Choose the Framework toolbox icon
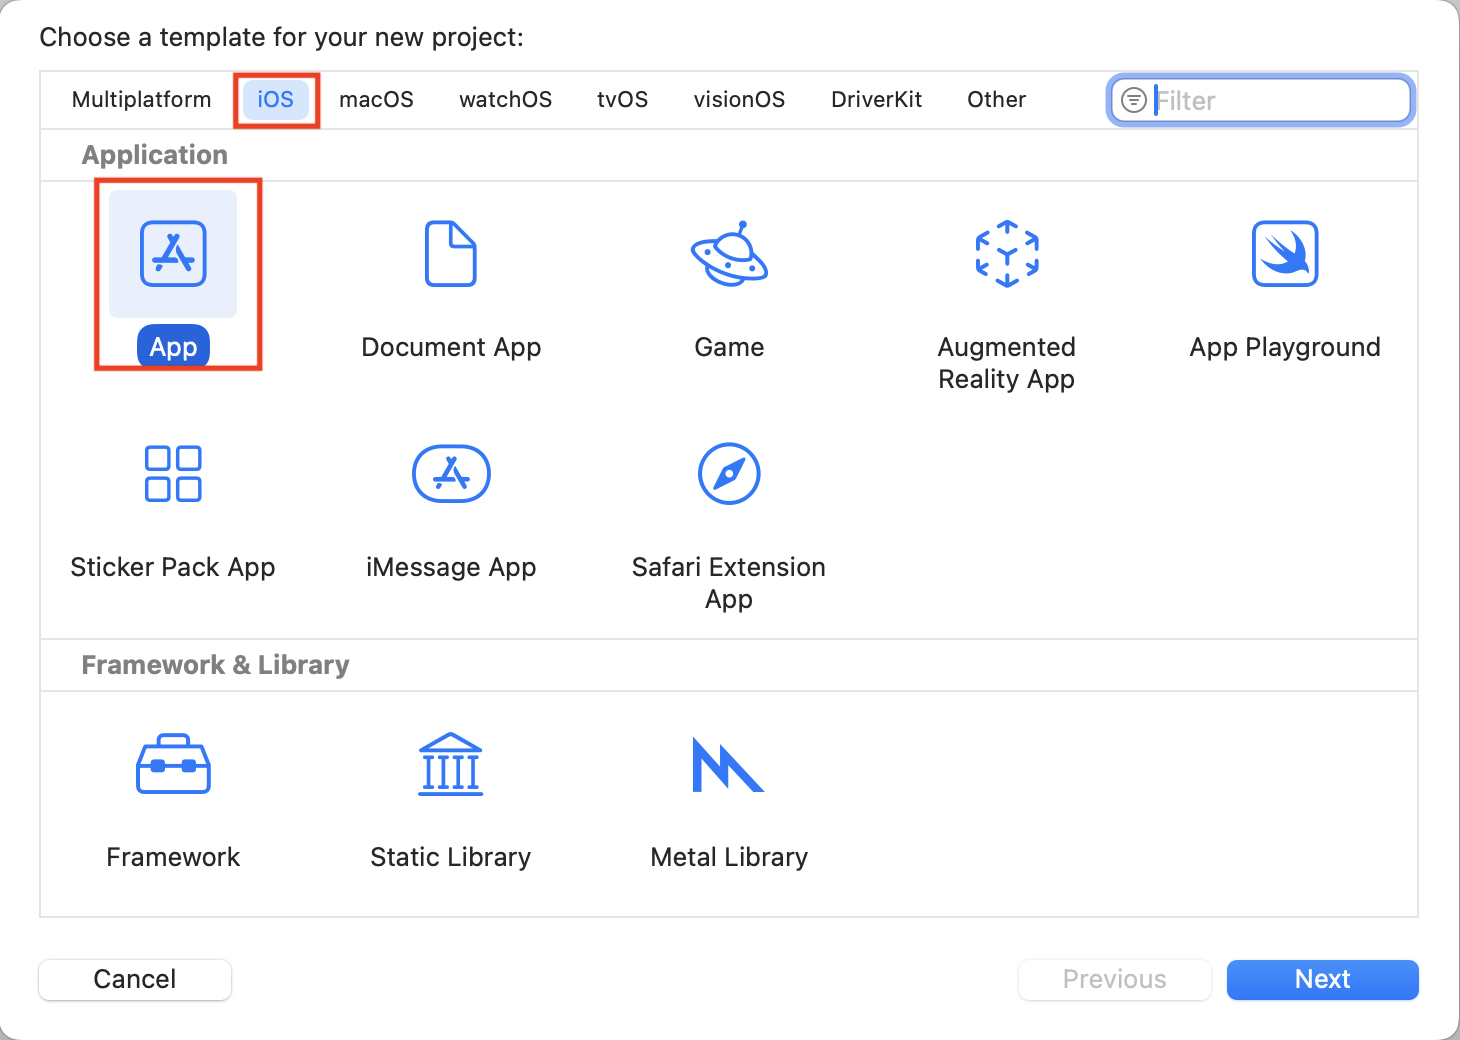 [x=173, y=764]
